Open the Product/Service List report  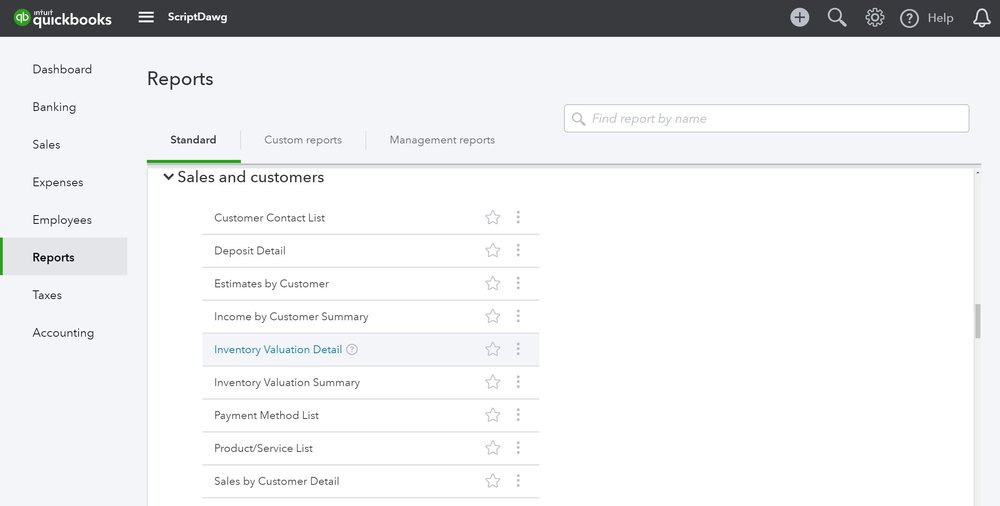(263, 449)
